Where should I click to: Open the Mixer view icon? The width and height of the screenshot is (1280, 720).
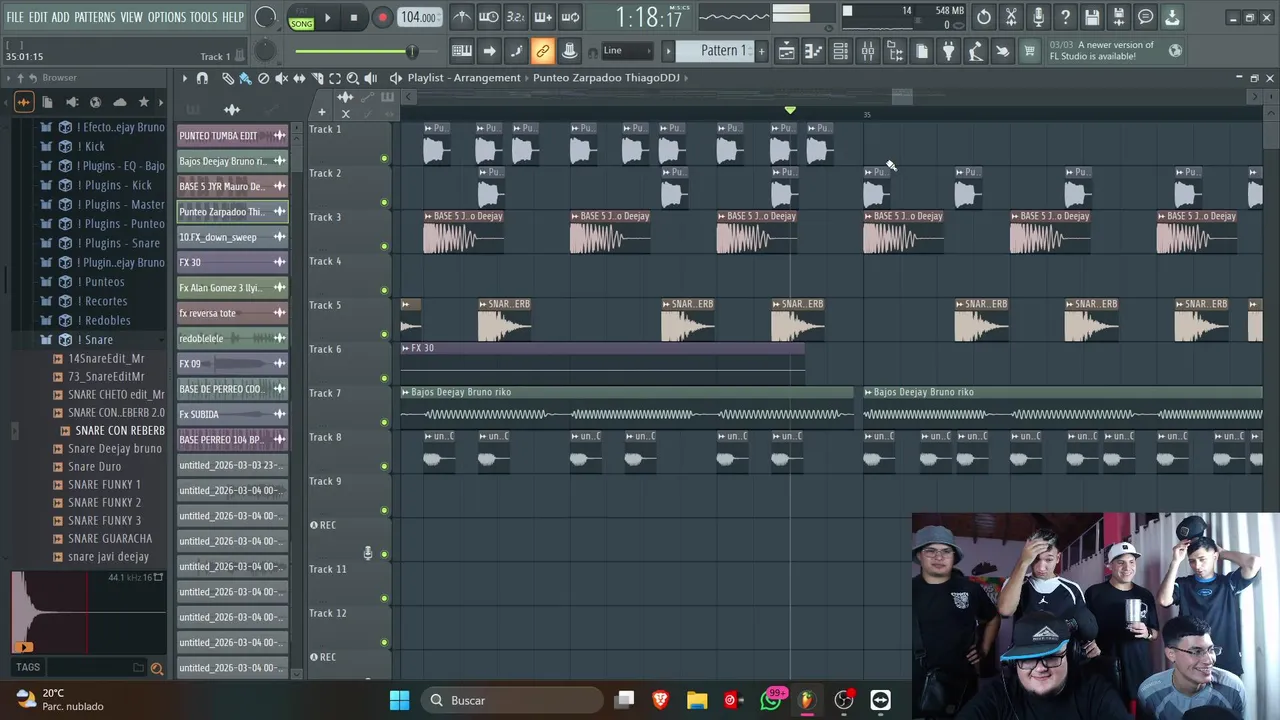click(x=868, y=51)
